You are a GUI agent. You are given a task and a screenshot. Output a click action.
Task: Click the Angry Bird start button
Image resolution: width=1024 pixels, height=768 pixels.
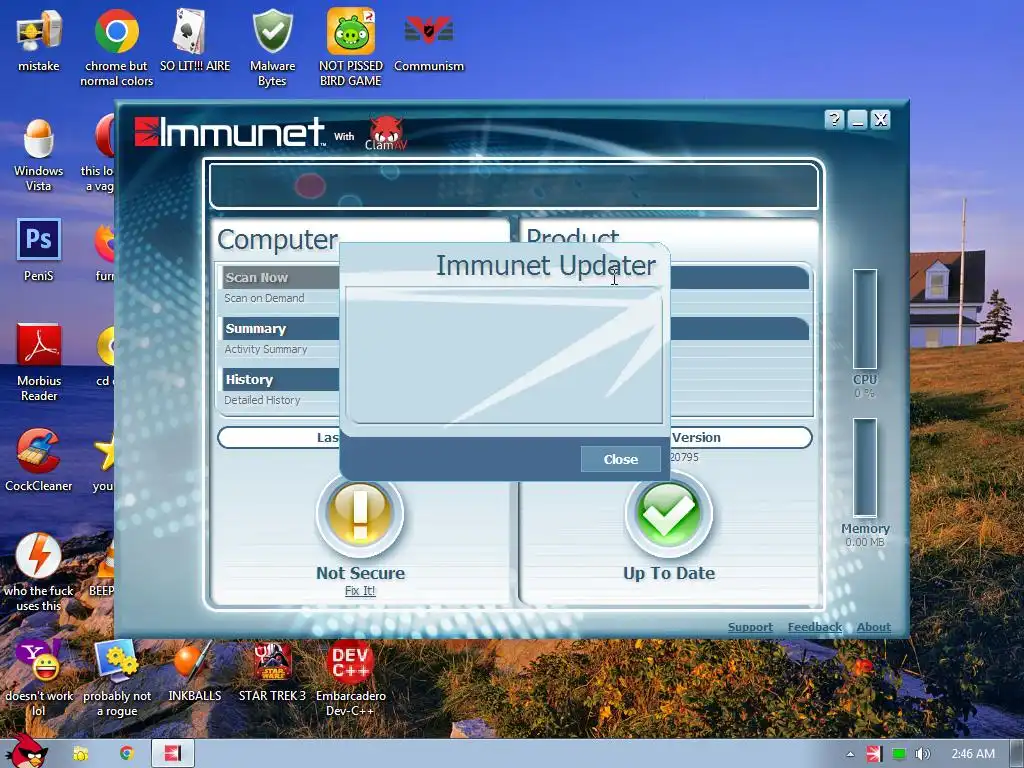point(26,751)
